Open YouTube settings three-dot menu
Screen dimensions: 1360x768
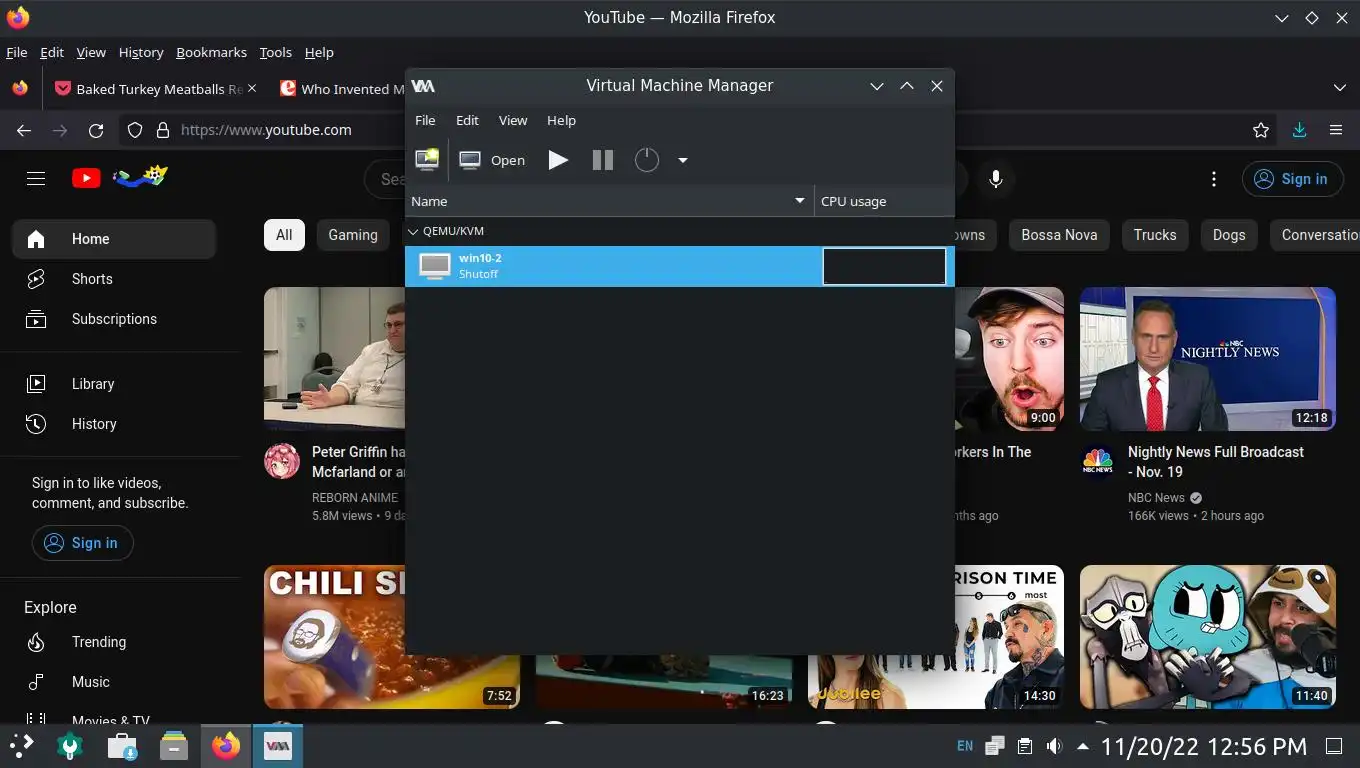(x=1214, y=179)
